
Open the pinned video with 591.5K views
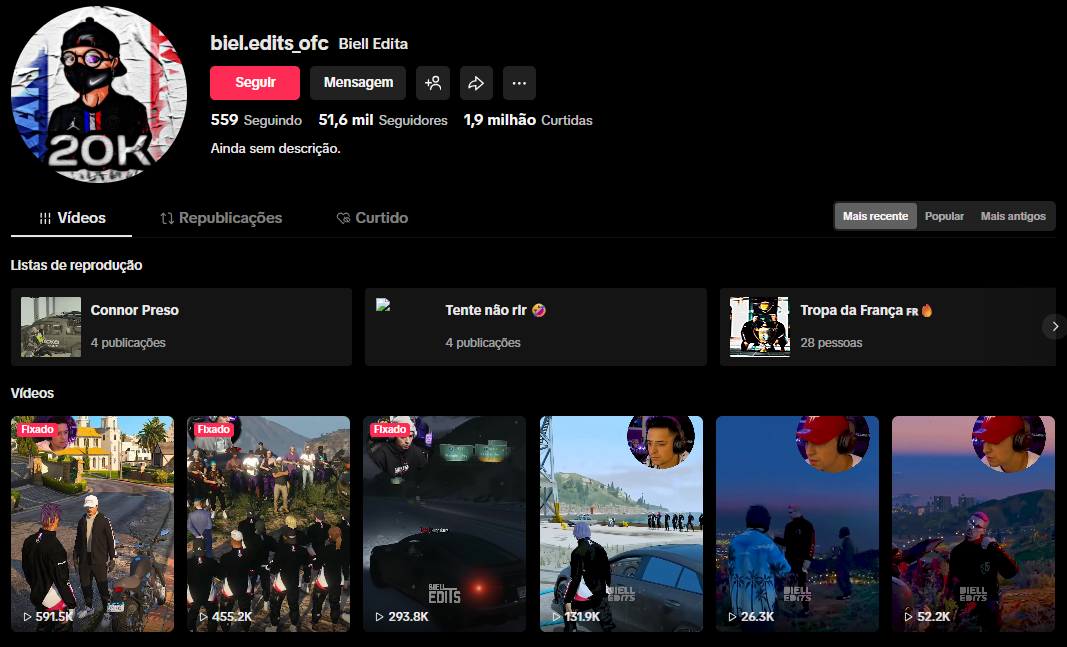tap(93, 524)
